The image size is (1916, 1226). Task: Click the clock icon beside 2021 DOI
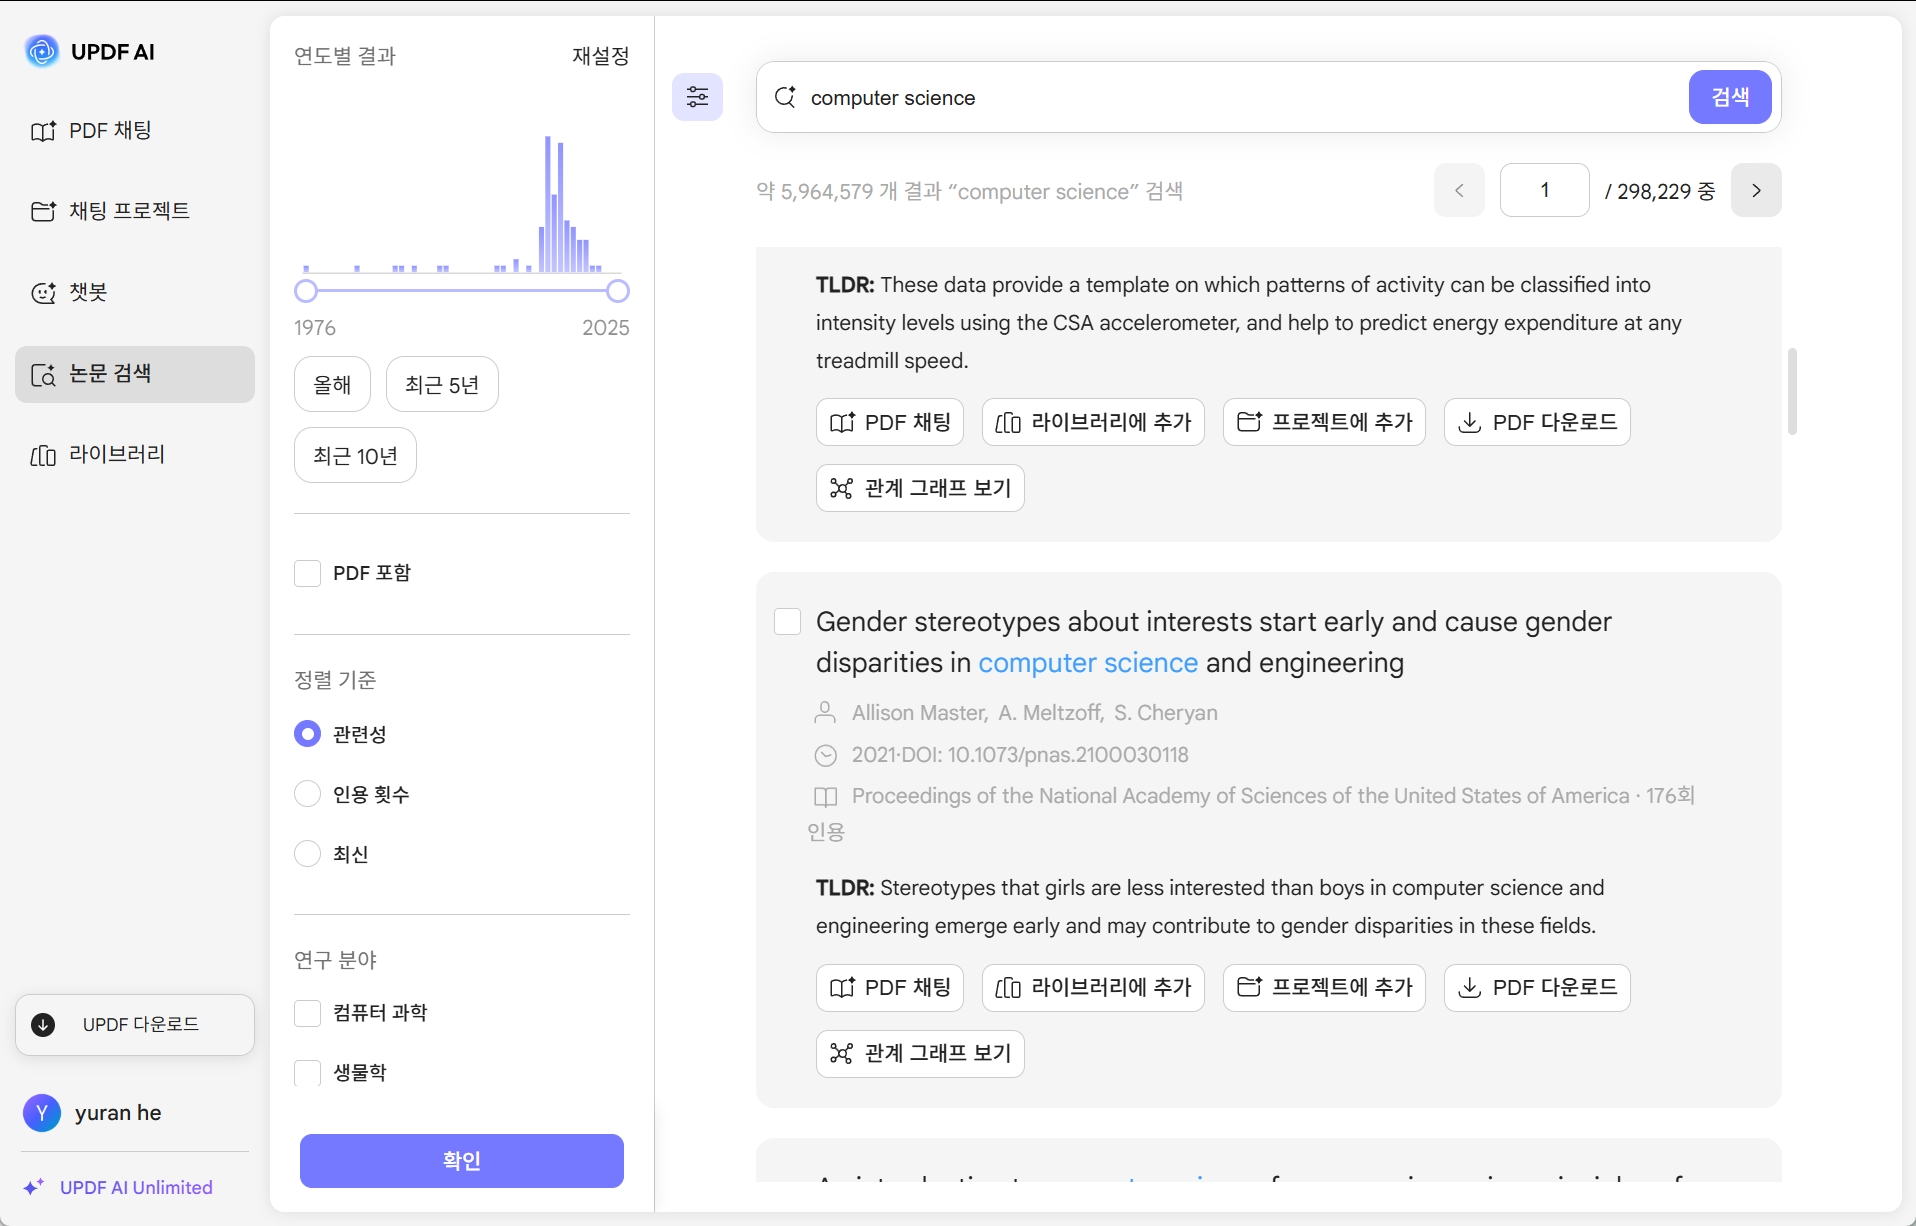826,756
